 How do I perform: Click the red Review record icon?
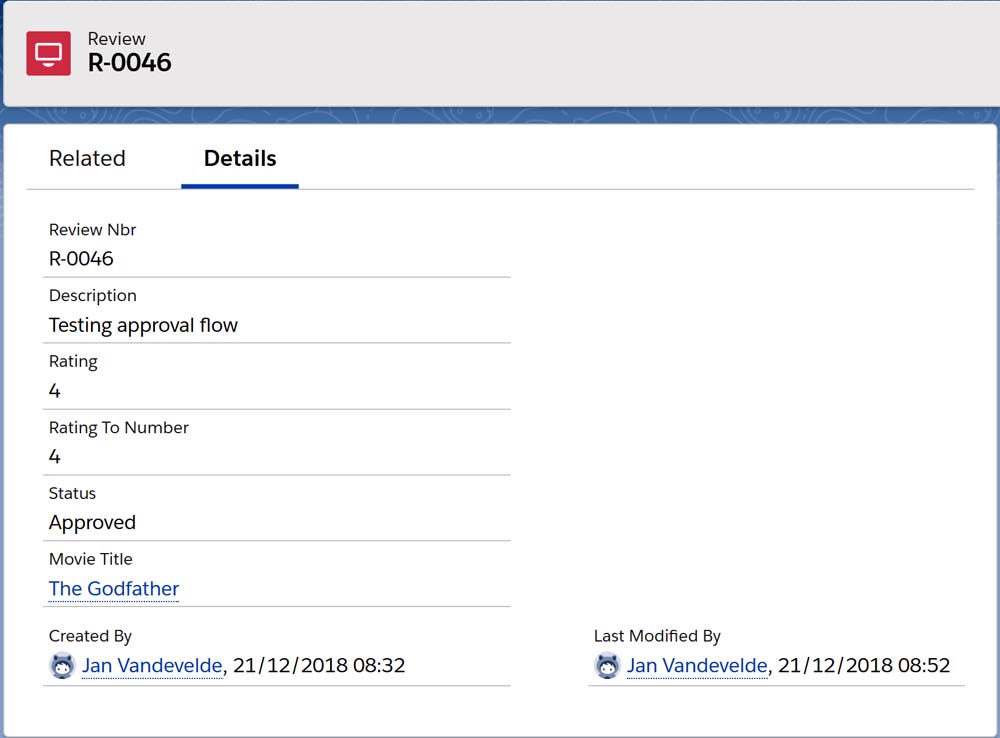point(48,53)
